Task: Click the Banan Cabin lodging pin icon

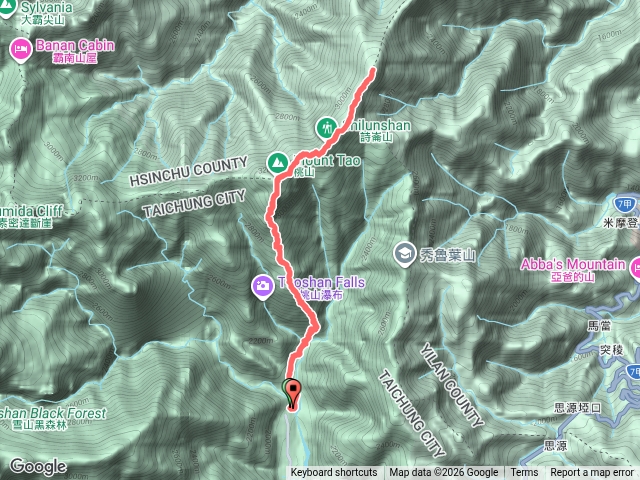Action: [x=21, y=49]
